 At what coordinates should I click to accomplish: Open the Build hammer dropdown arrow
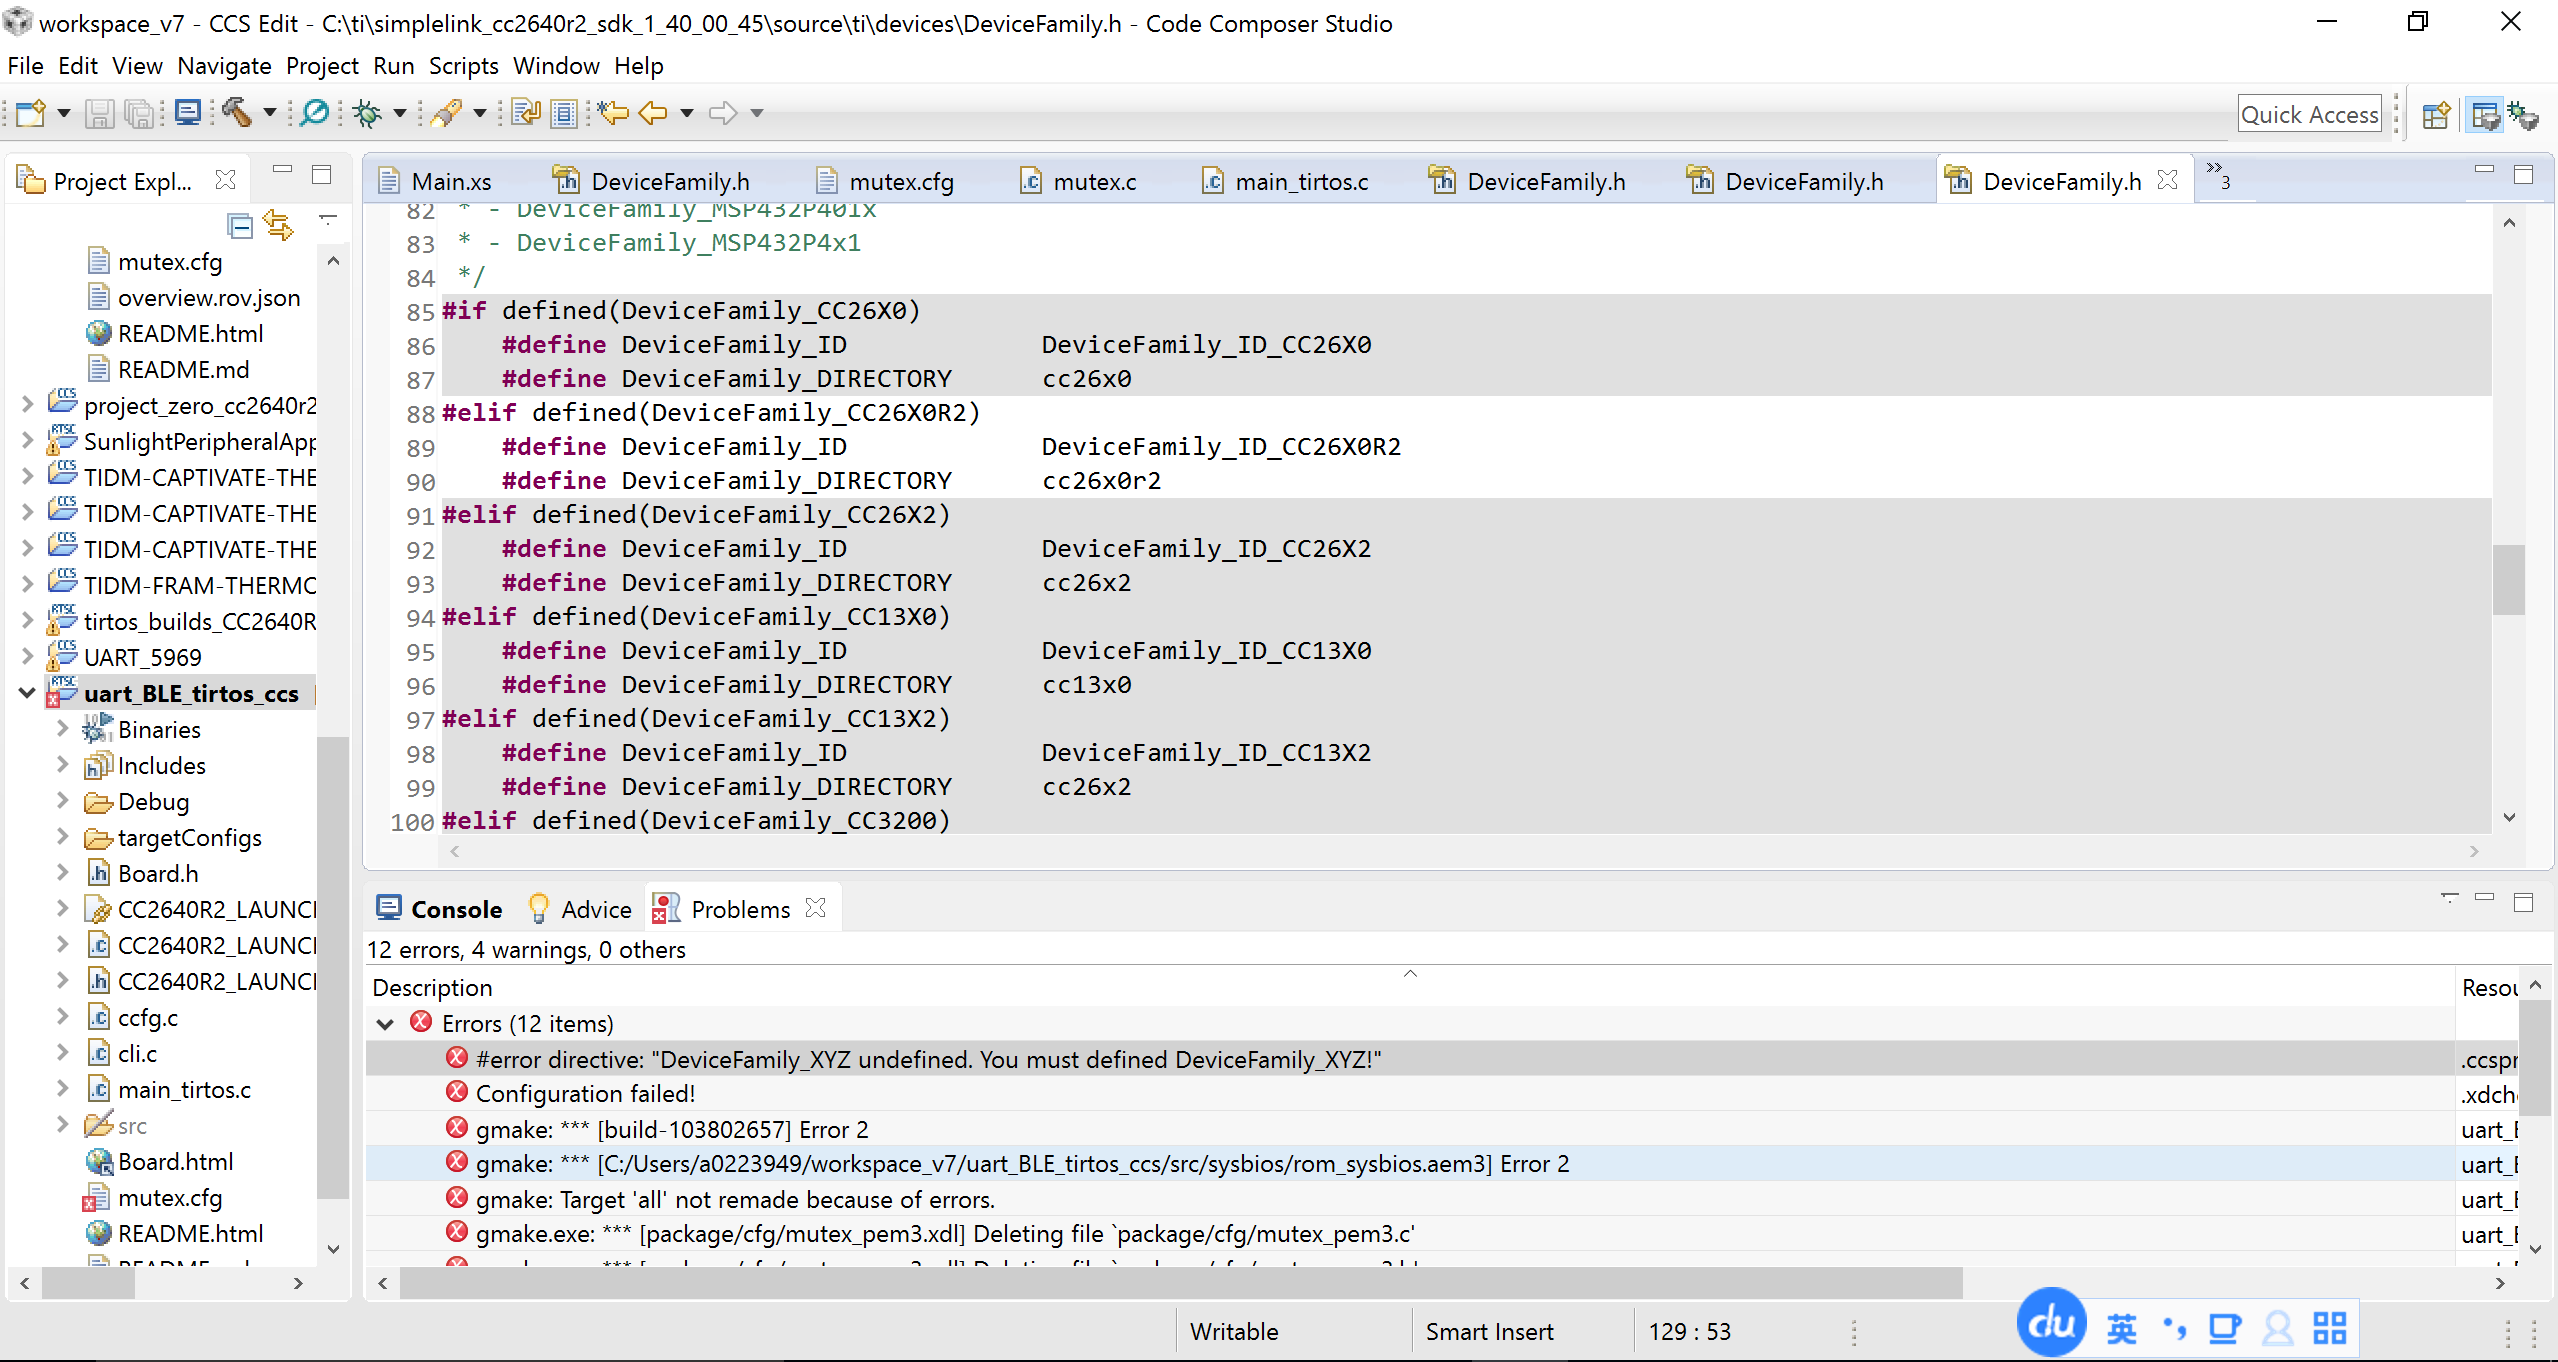(269, 113)
